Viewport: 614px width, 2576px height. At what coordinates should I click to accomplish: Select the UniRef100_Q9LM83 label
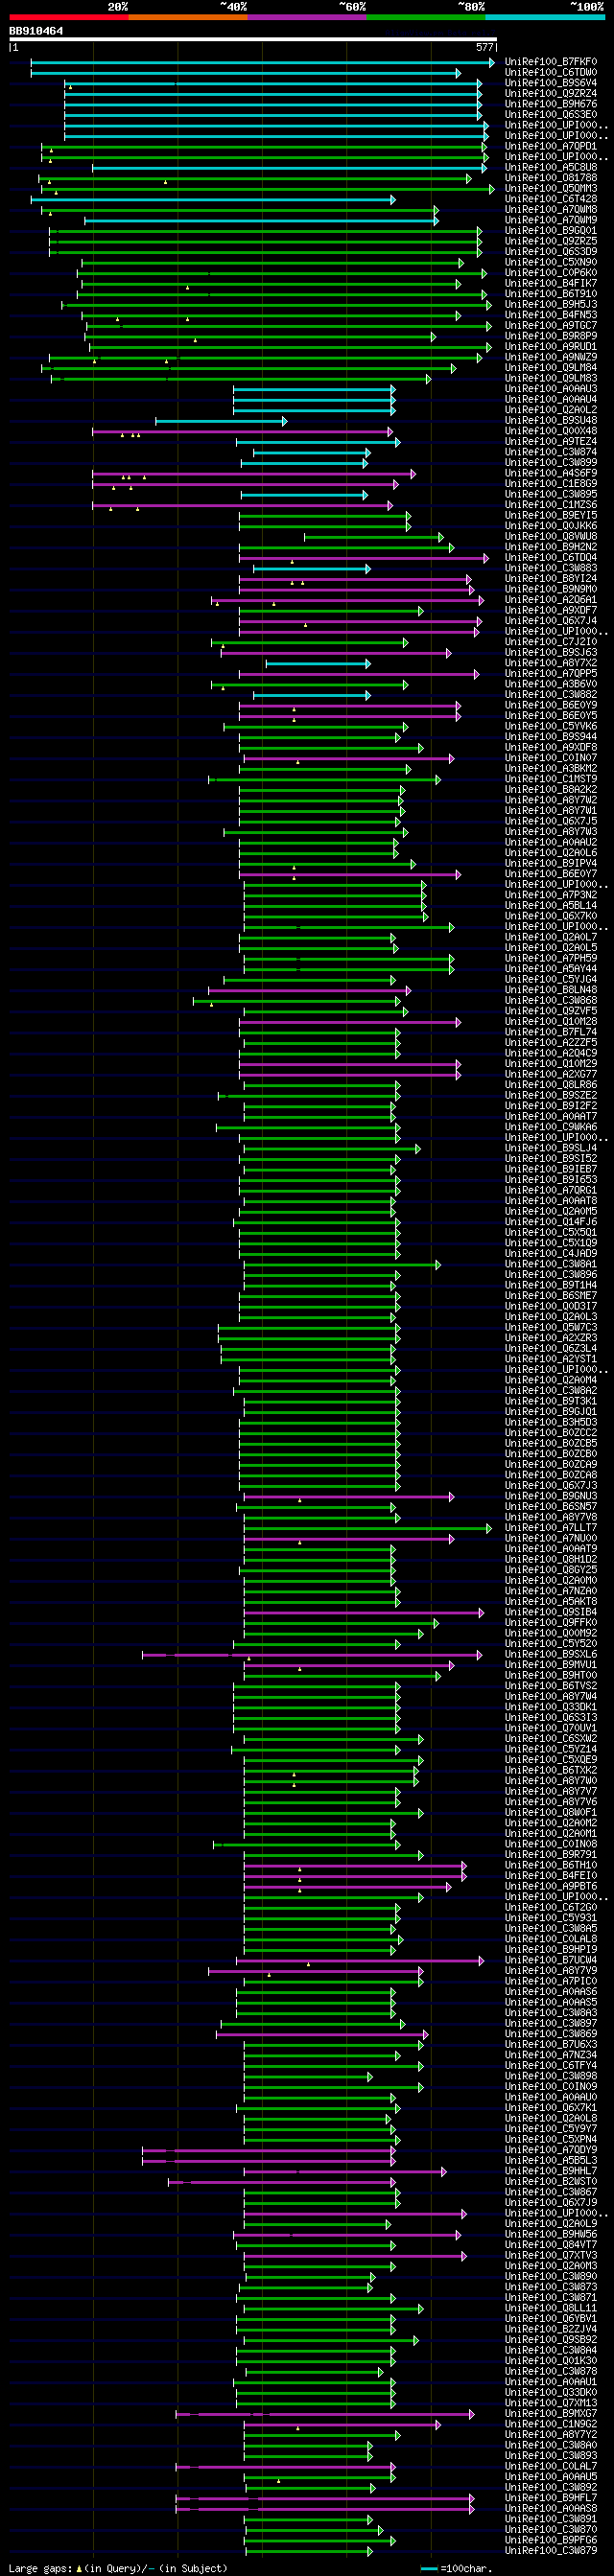551,378
